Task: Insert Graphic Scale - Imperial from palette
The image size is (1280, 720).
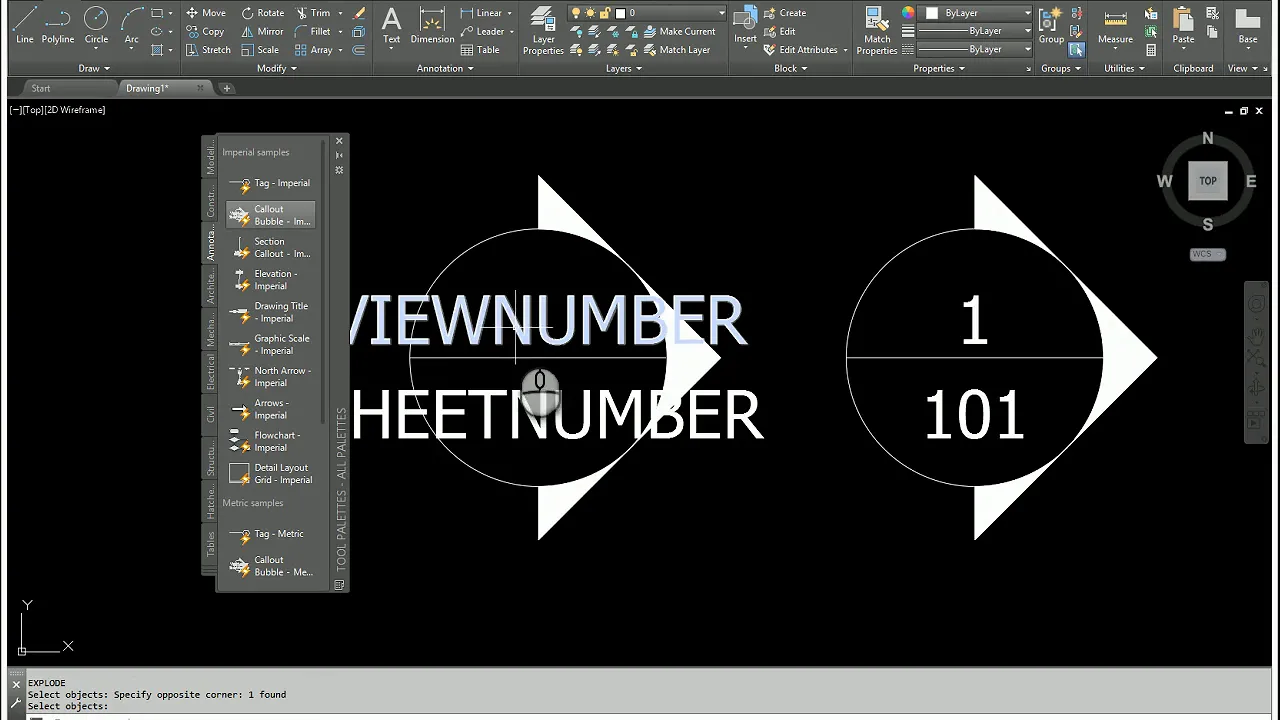Action: [271, 345]
